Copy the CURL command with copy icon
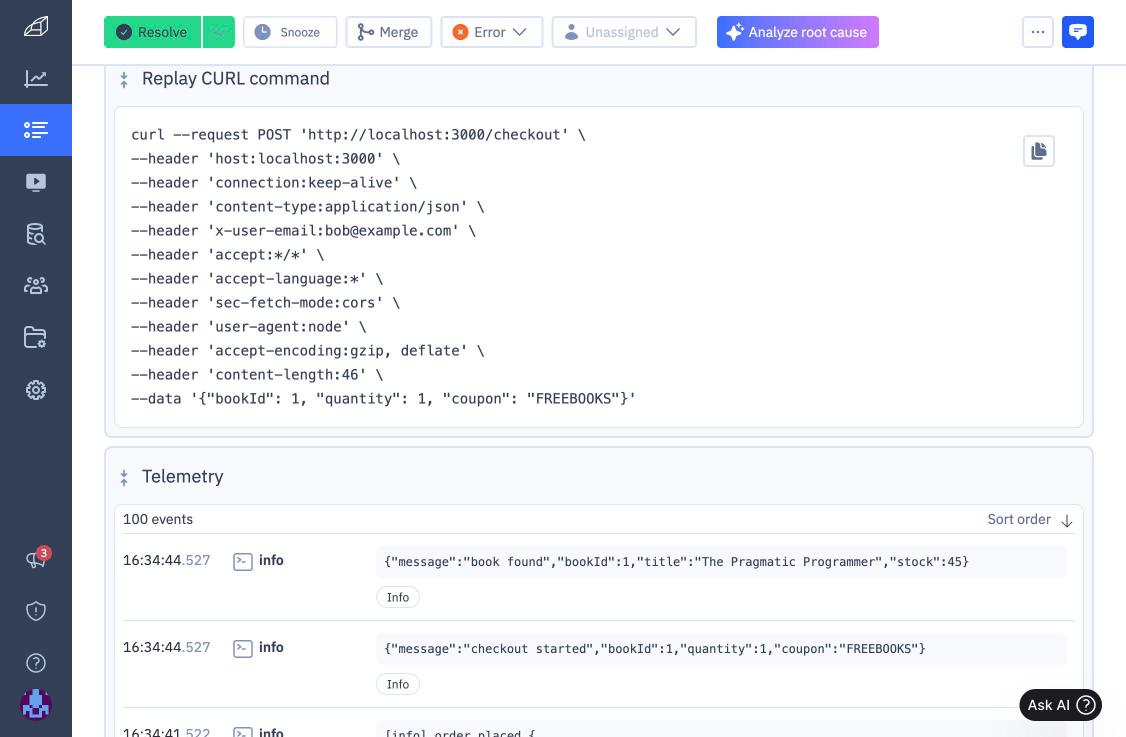1126x737 pixels. click(x=1038, y=151)
